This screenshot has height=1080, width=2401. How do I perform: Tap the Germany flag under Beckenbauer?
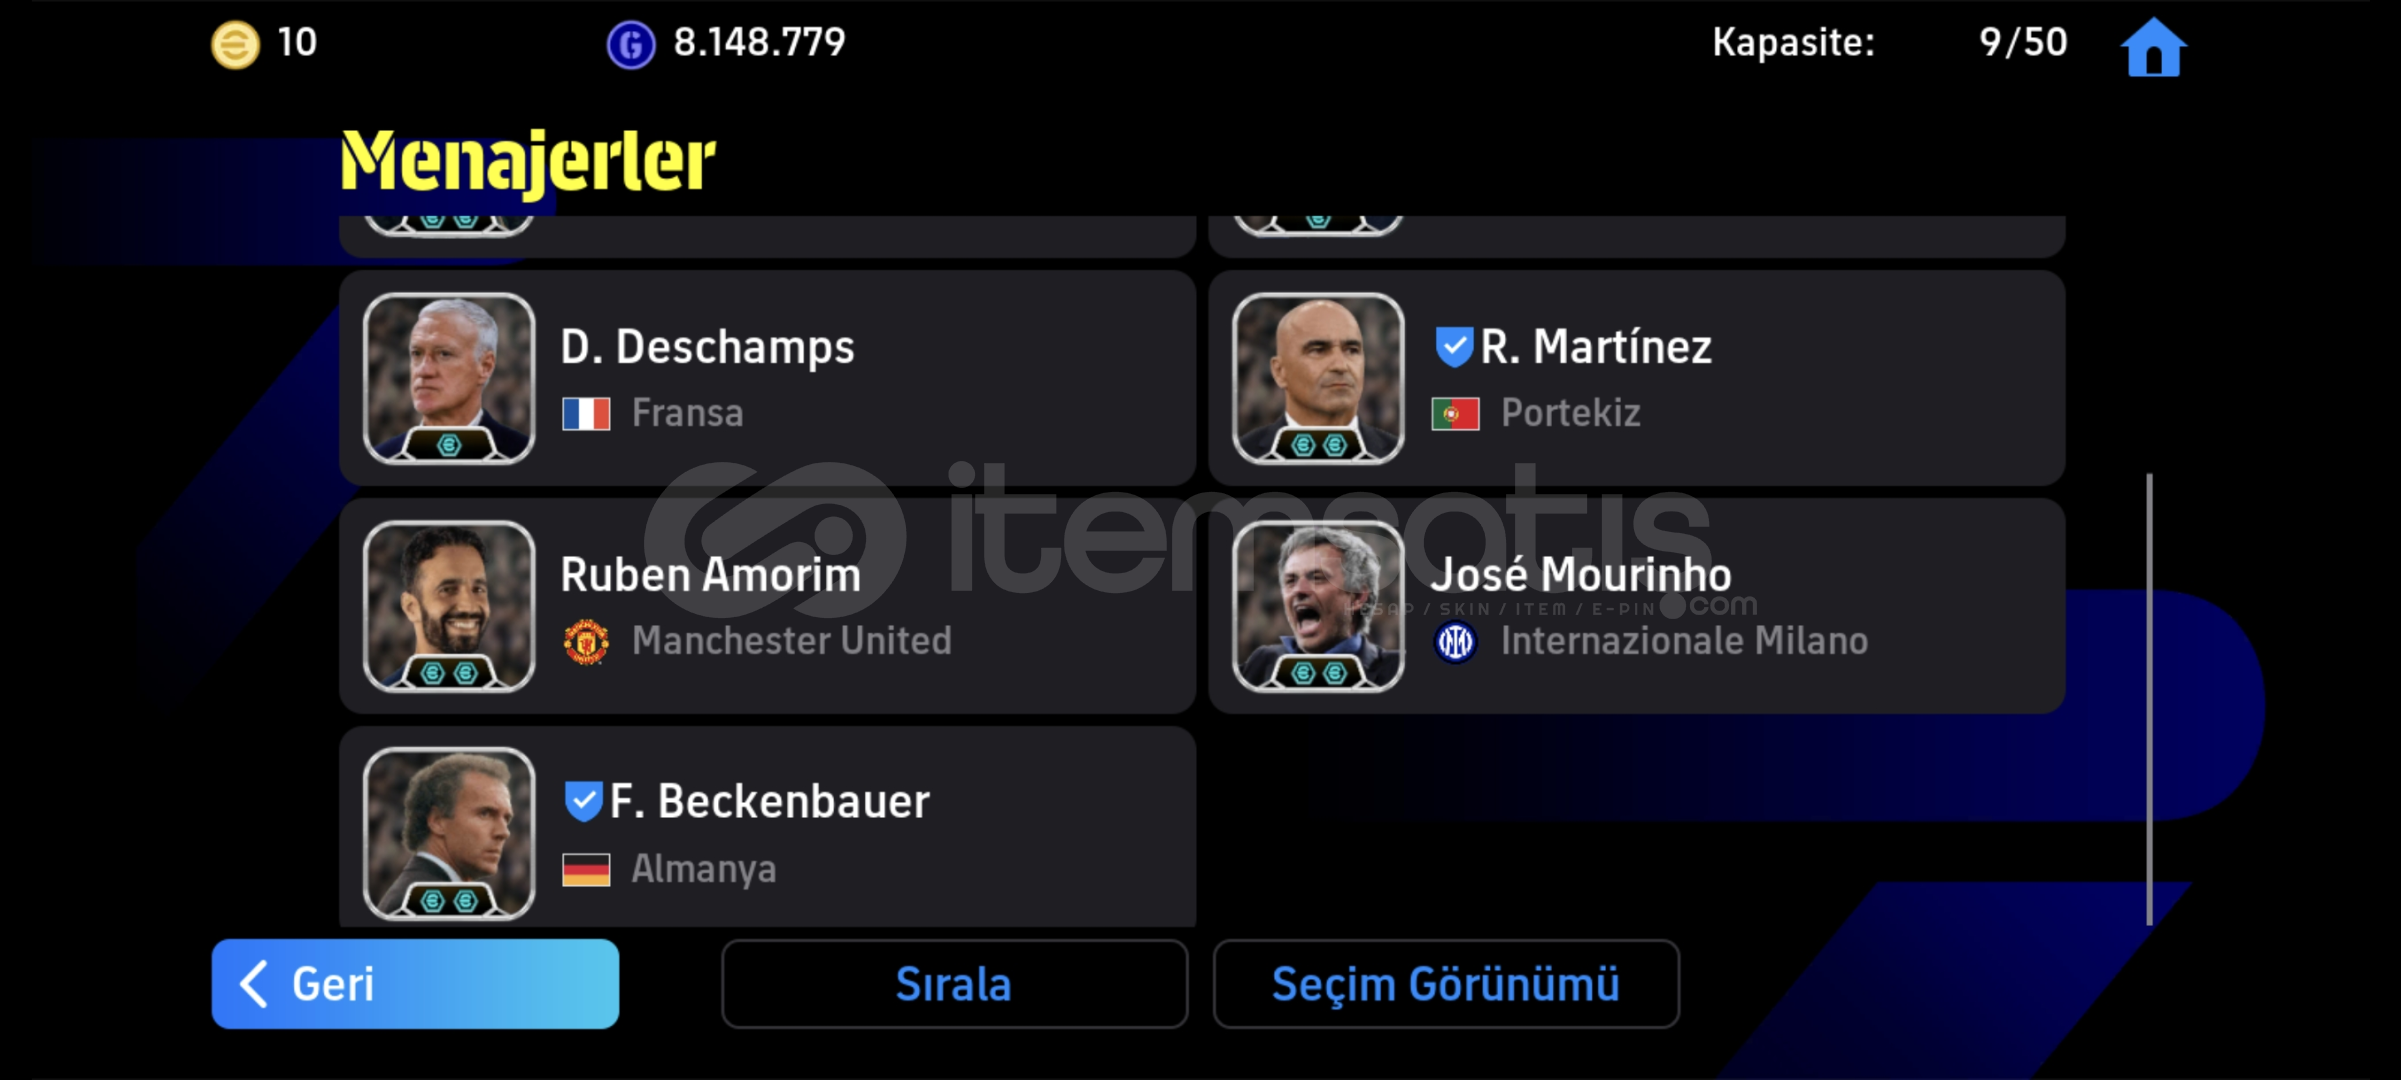(586, 869)
